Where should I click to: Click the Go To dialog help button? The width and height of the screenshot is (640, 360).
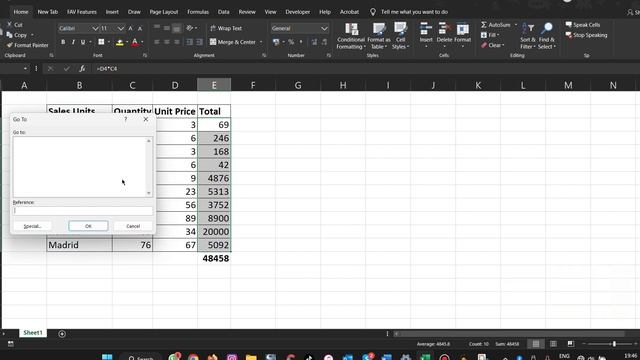click(x=126, y=119)
